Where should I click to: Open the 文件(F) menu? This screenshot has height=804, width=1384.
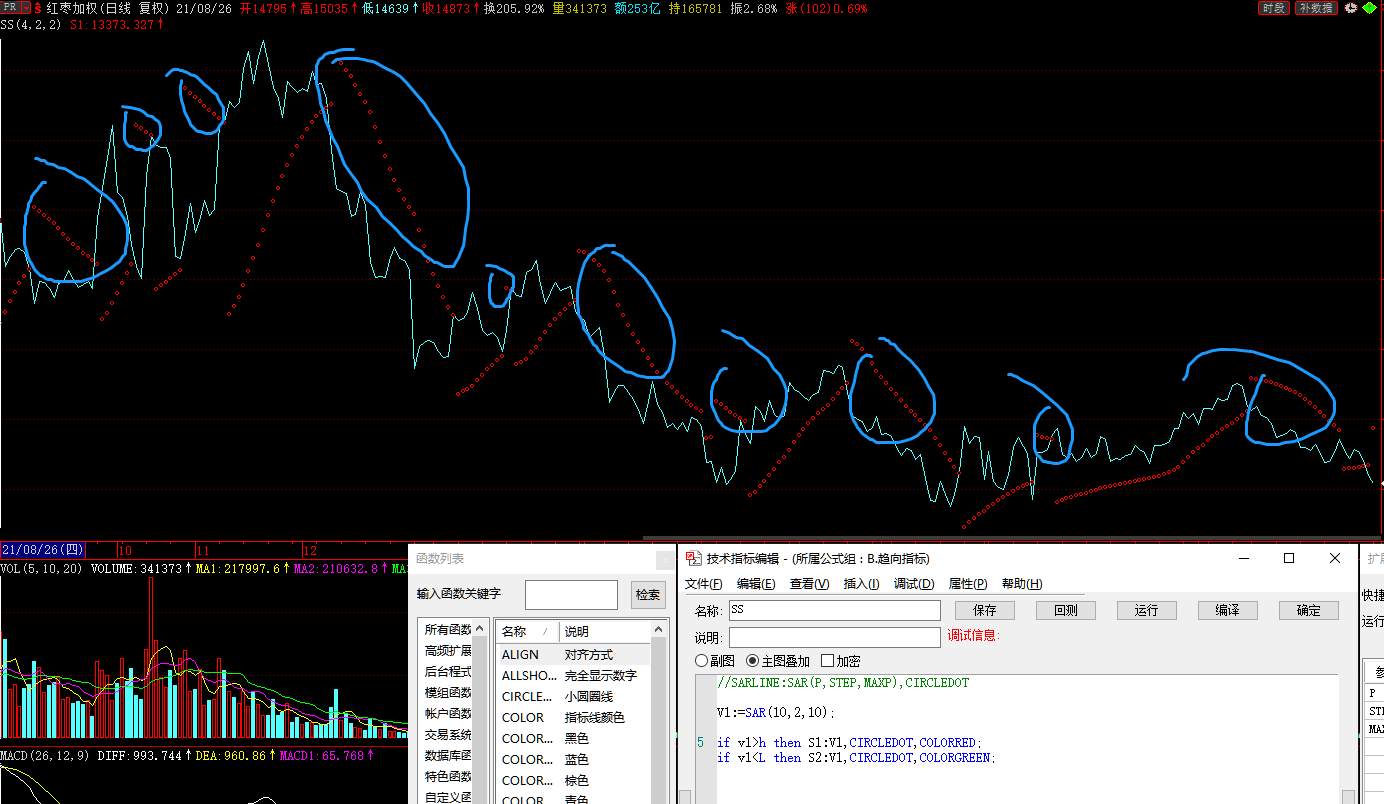click(x=704, y=584)
